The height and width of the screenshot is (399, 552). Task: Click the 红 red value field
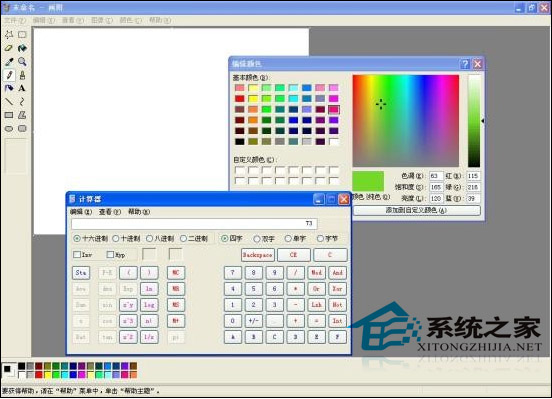coord(473,176)
